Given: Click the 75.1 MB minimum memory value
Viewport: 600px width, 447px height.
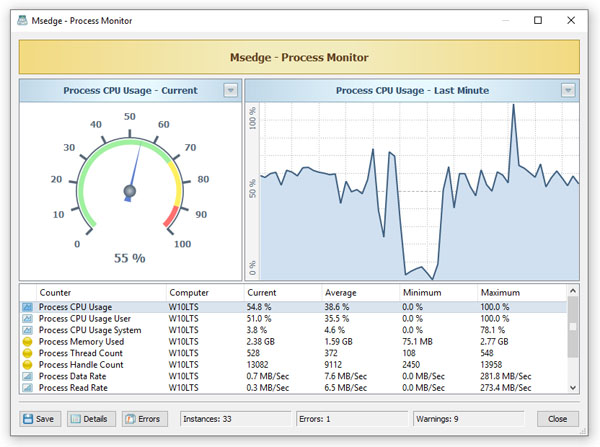Looking at the screenshot, I should 417,341.
